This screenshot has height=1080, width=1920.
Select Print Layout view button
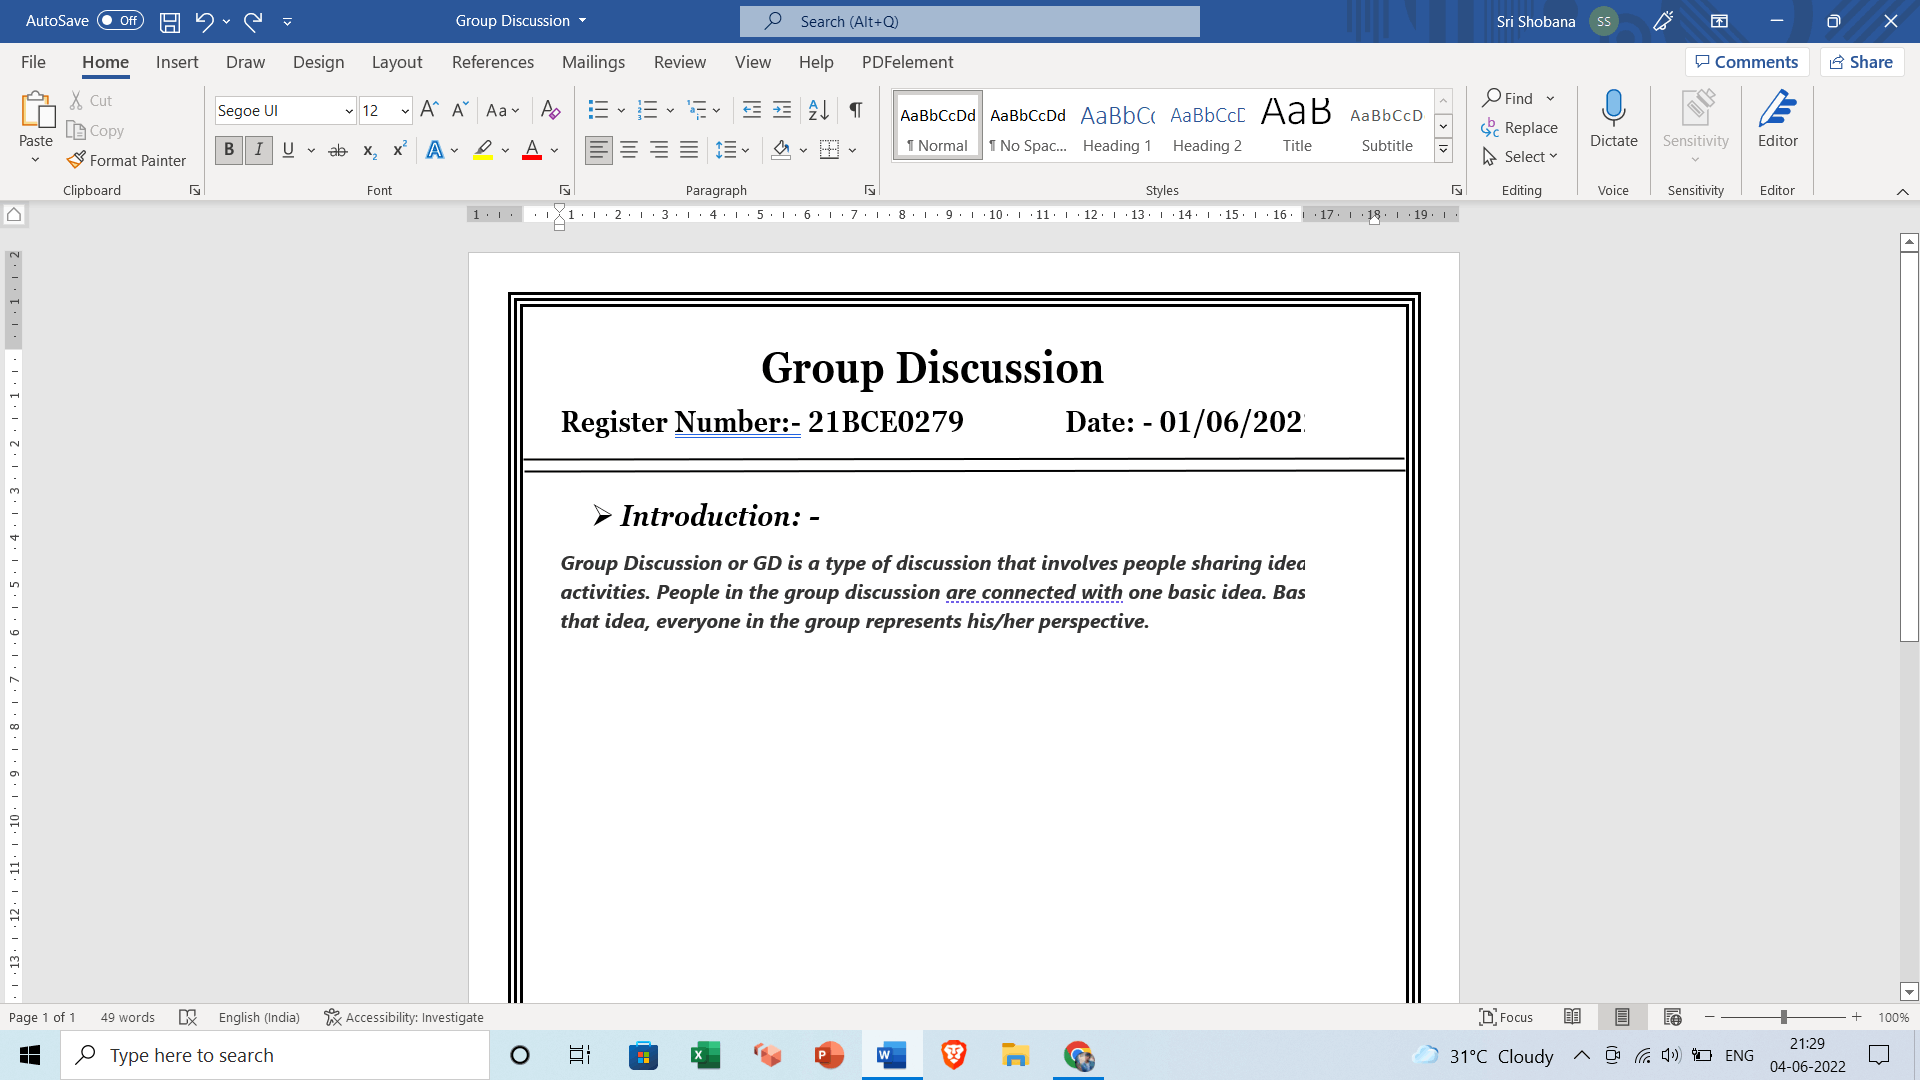(x=1622, y=1017)
